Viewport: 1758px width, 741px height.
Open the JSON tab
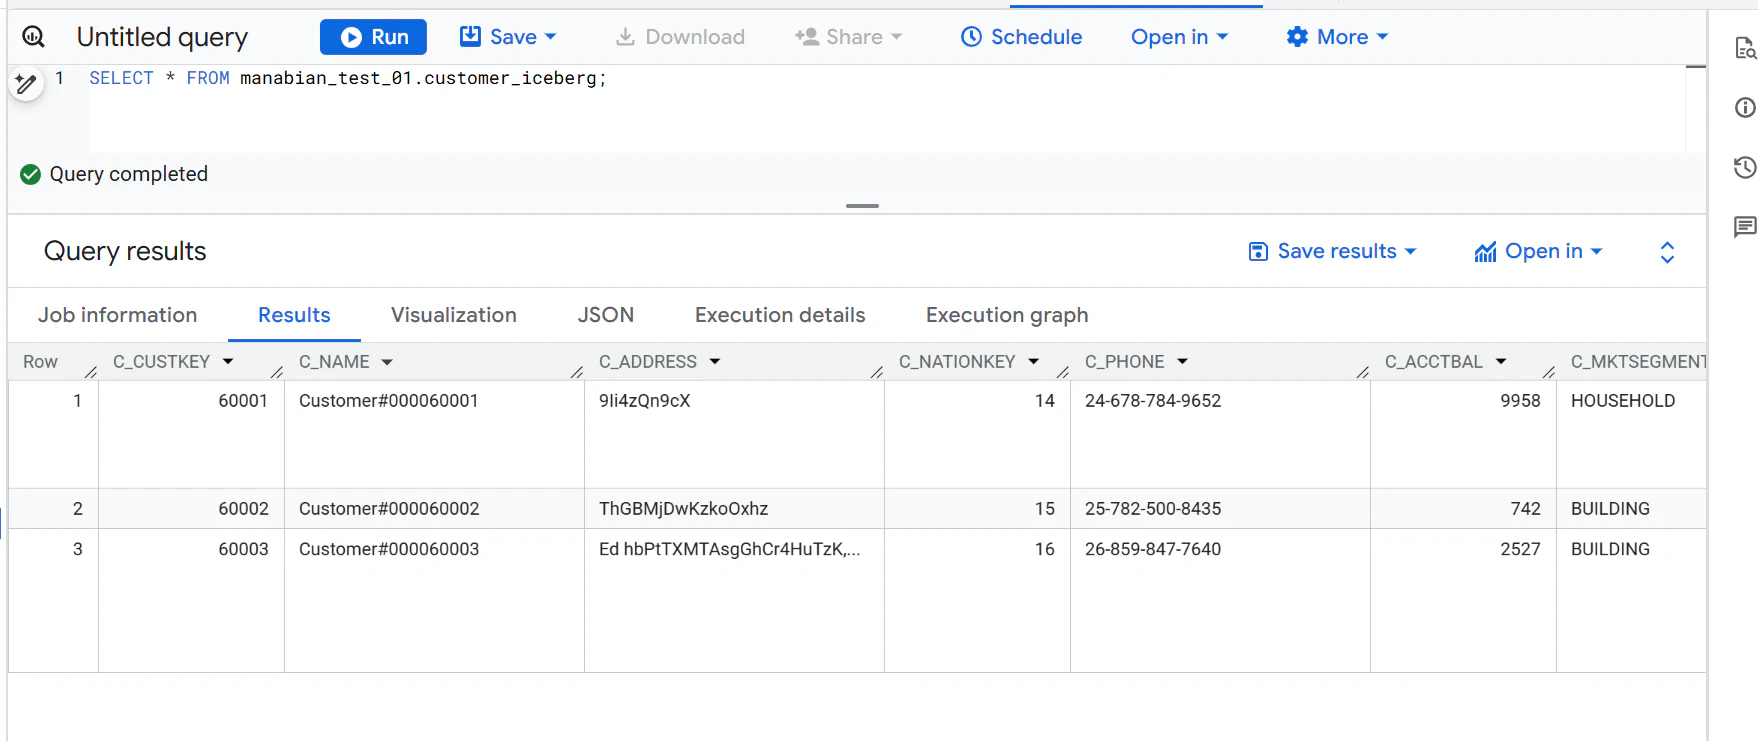point(606,315)
